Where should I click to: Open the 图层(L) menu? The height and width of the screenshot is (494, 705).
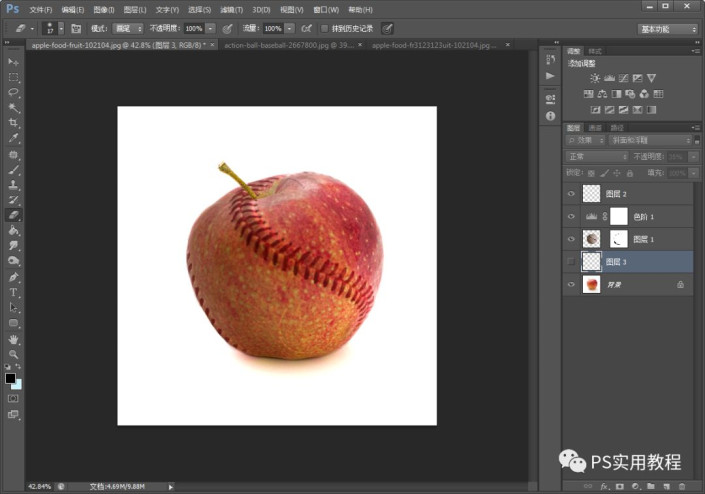click(x=135, y=9)
